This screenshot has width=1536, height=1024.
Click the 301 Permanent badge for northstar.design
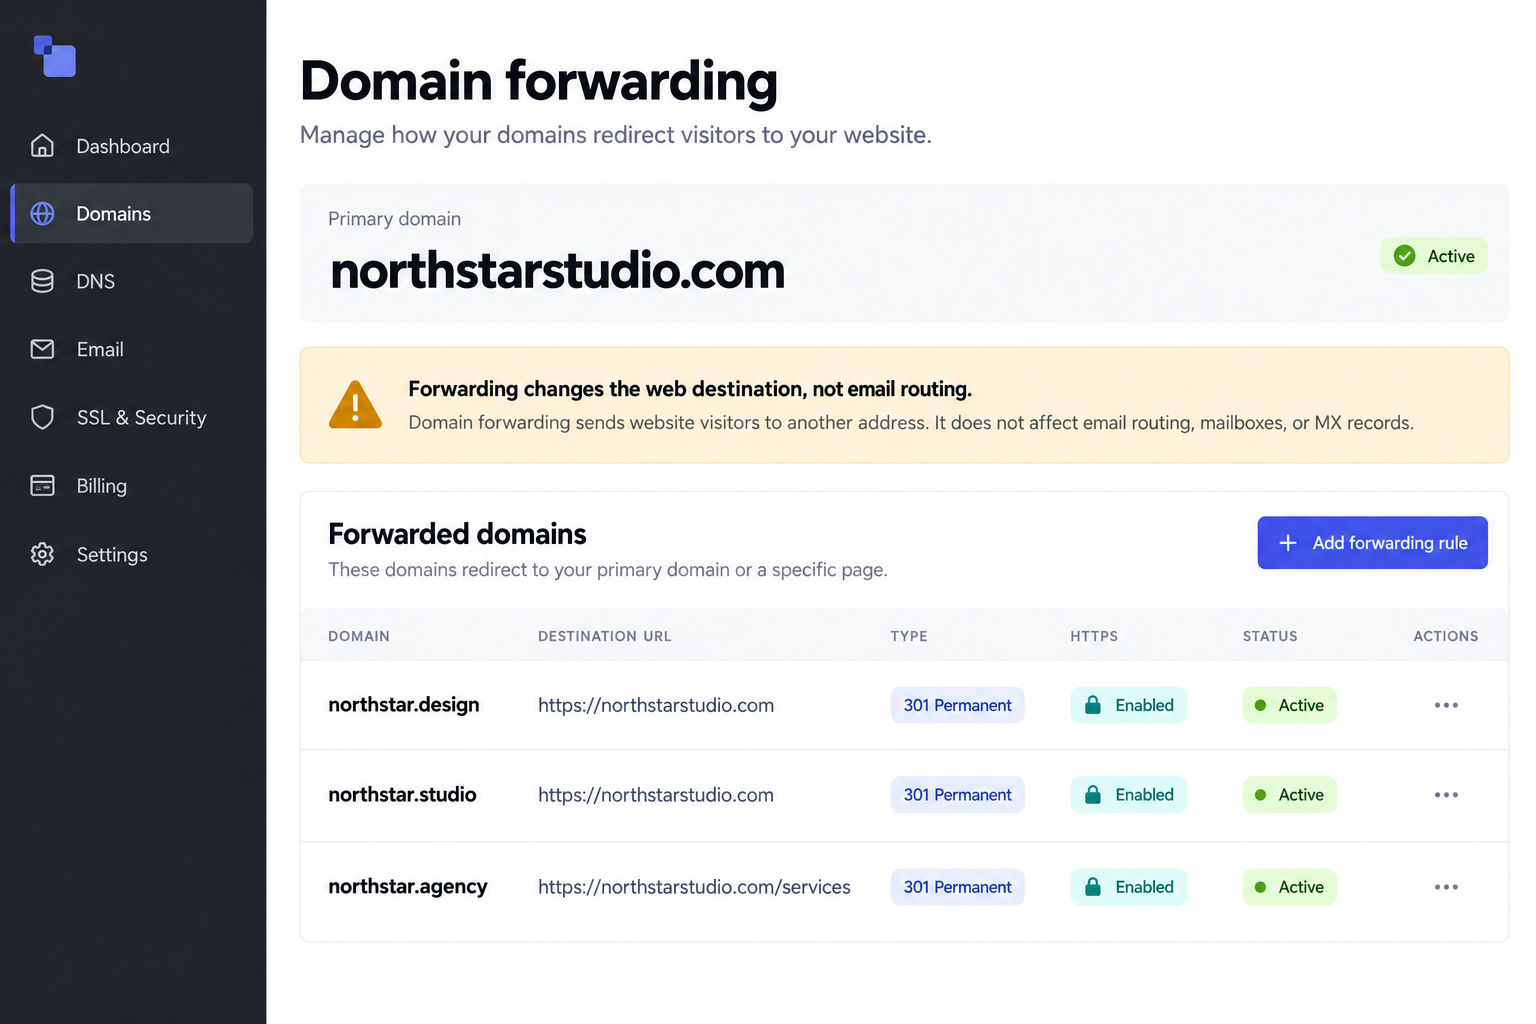(x=957, y=705)
